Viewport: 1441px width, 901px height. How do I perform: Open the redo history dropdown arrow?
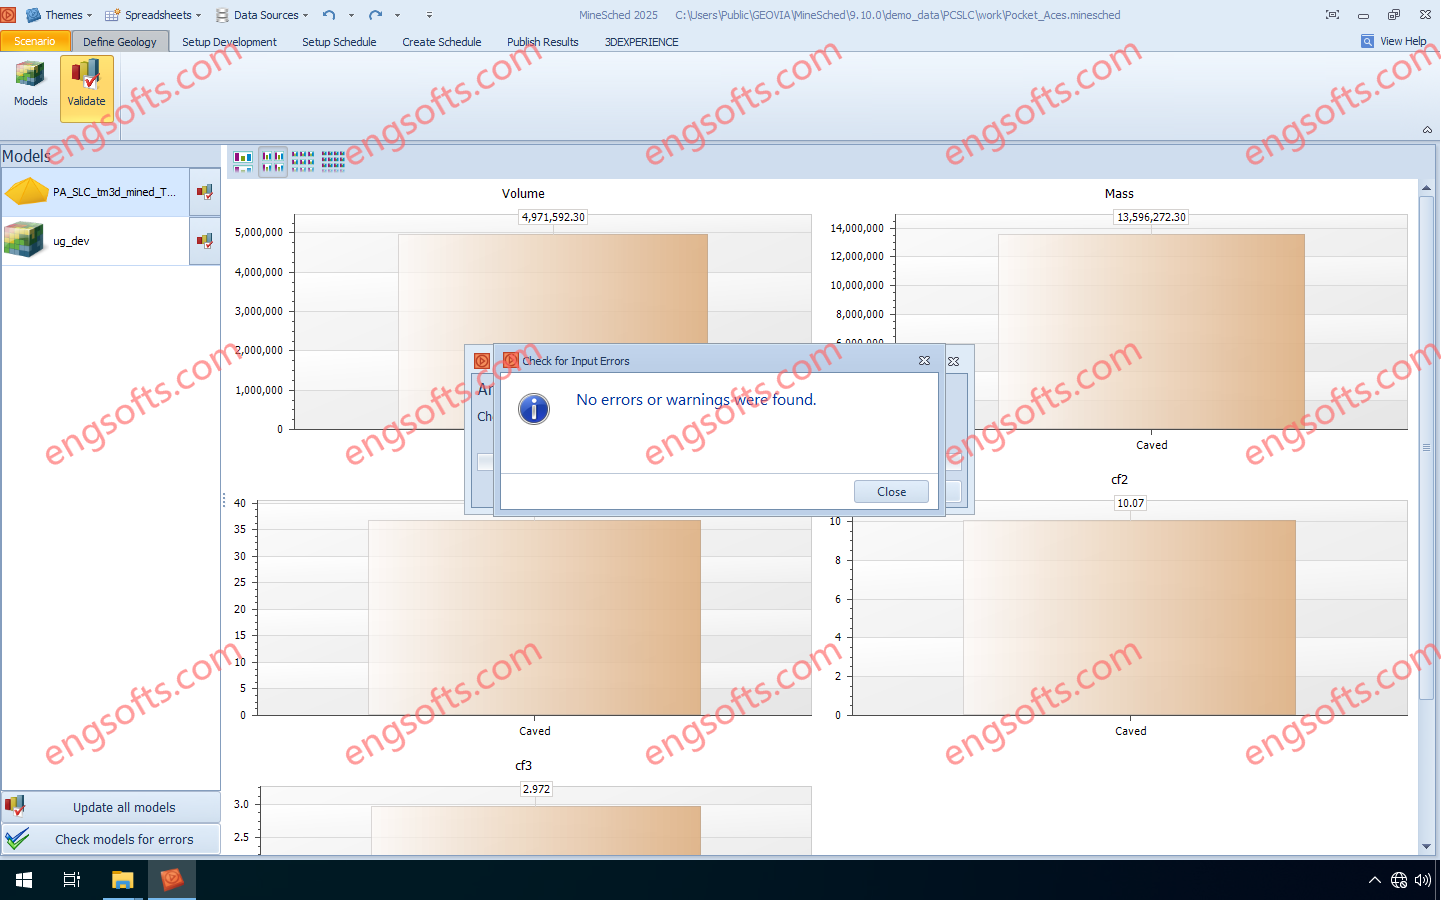(x=397, y=15)
